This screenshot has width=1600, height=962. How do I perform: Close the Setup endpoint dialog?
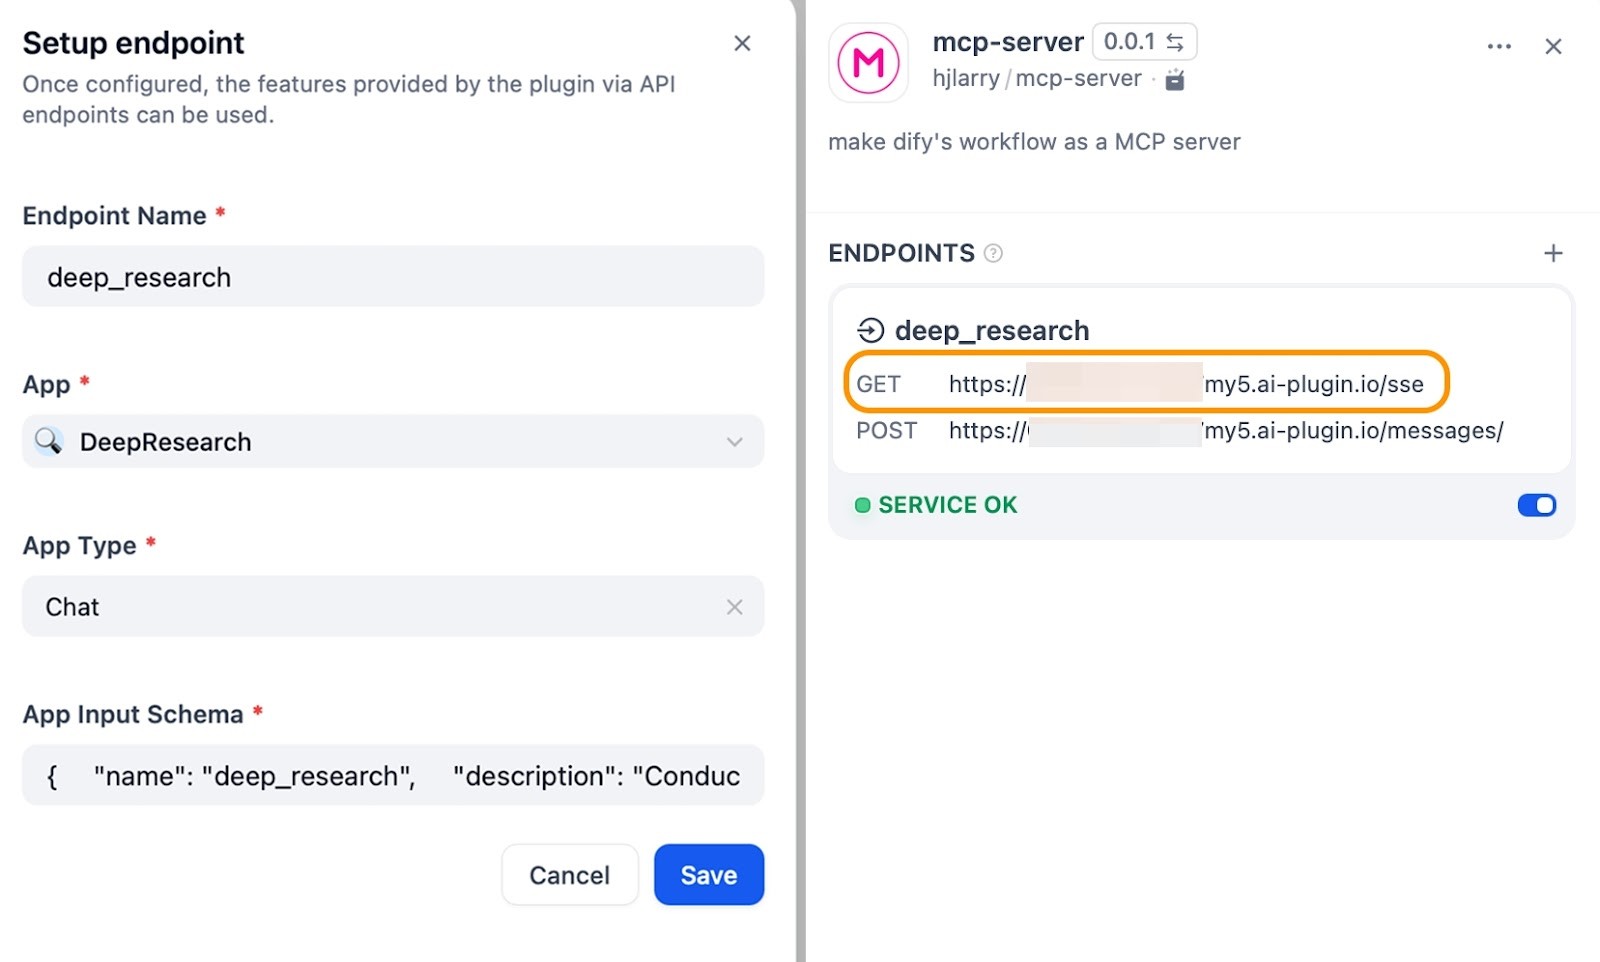tap(742, 43)
